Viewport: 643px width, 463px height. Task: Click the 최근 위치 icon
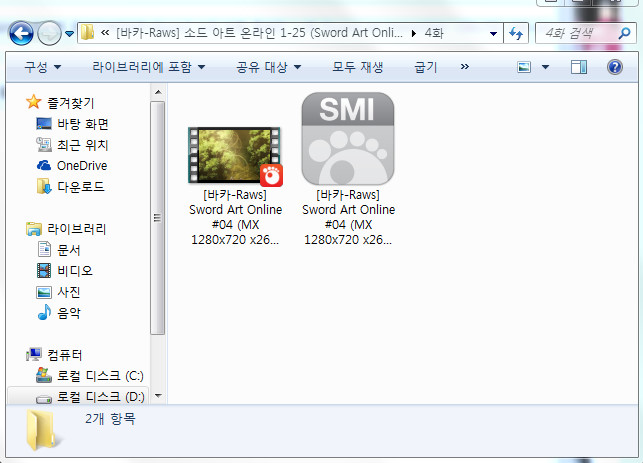click(43, 144)
